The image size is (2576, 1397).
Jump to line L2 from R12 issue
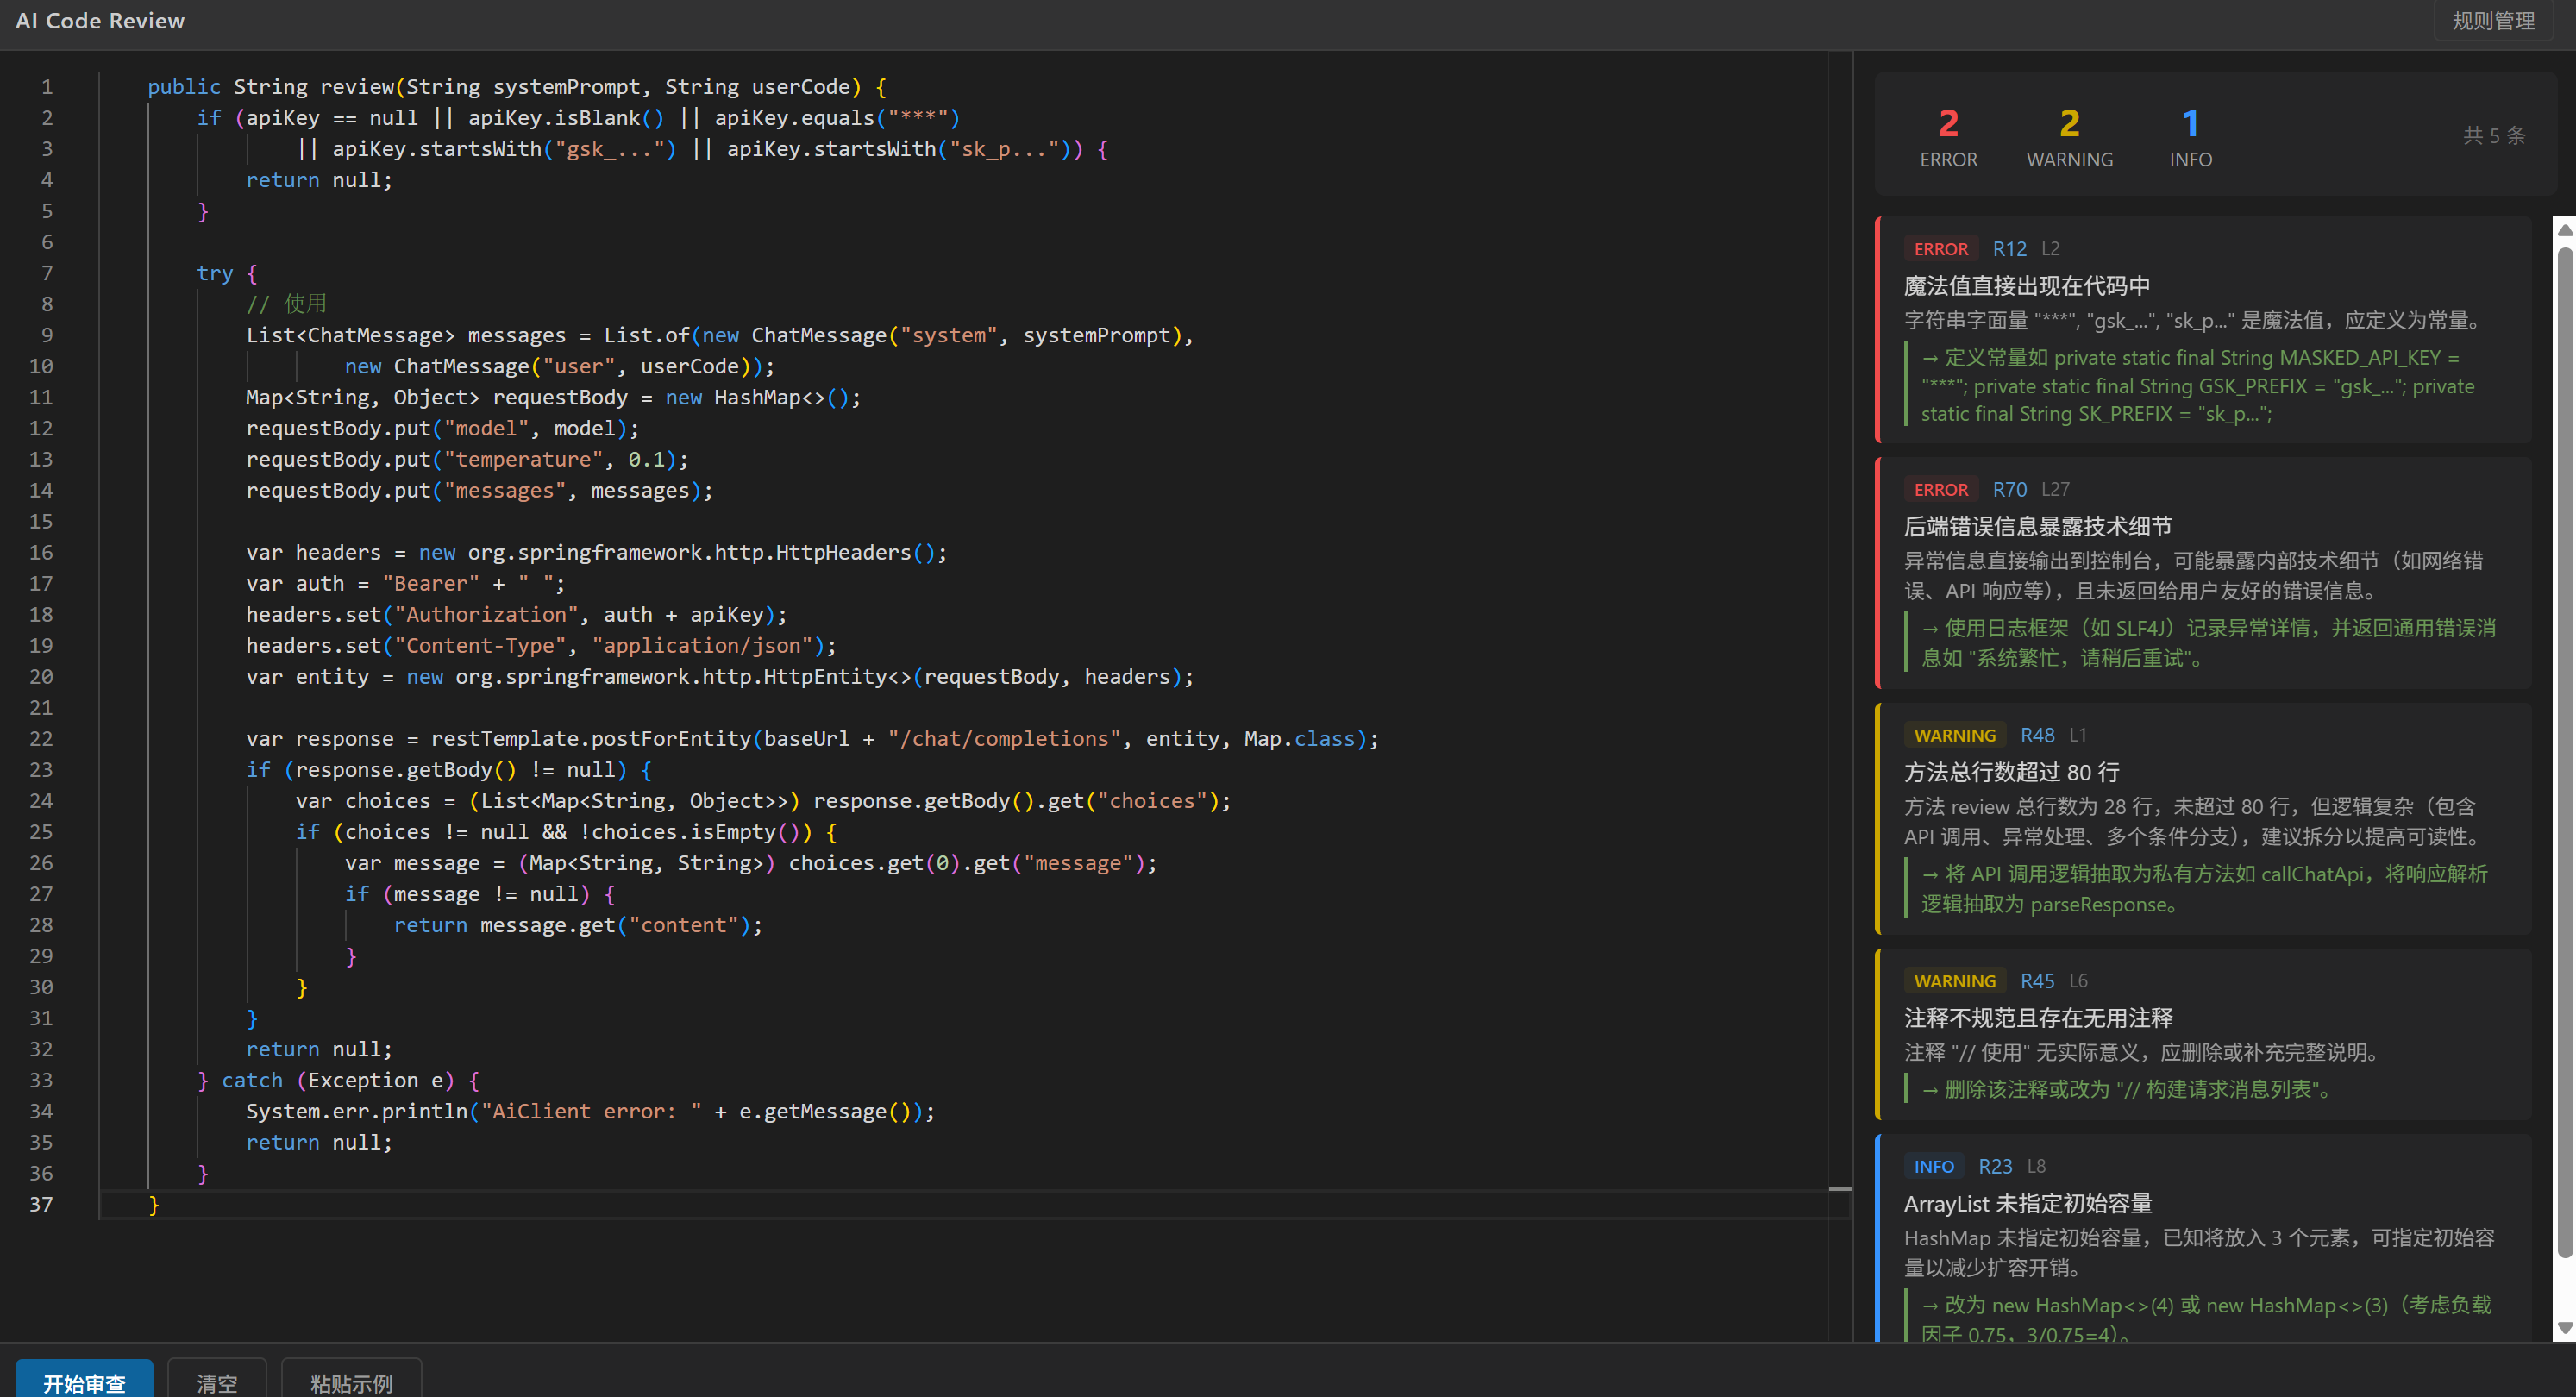coord(2050,249)
